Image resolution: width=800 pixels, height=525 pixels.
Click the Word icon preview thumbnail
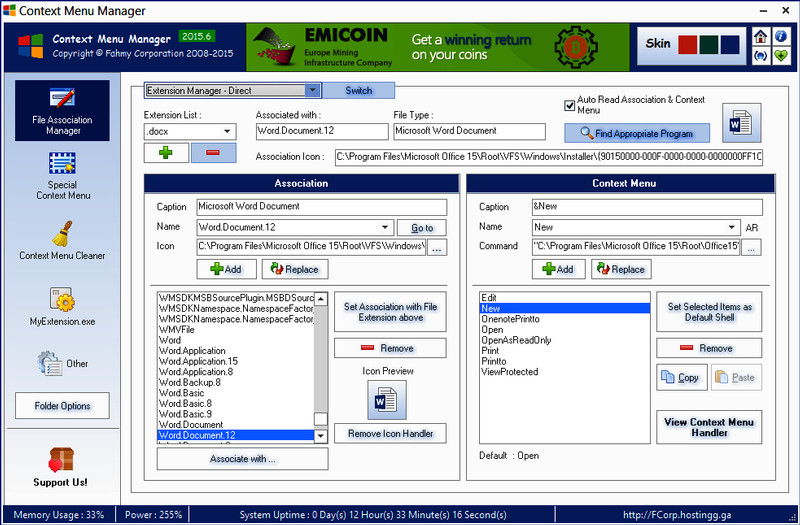click(x=387, y=399)
